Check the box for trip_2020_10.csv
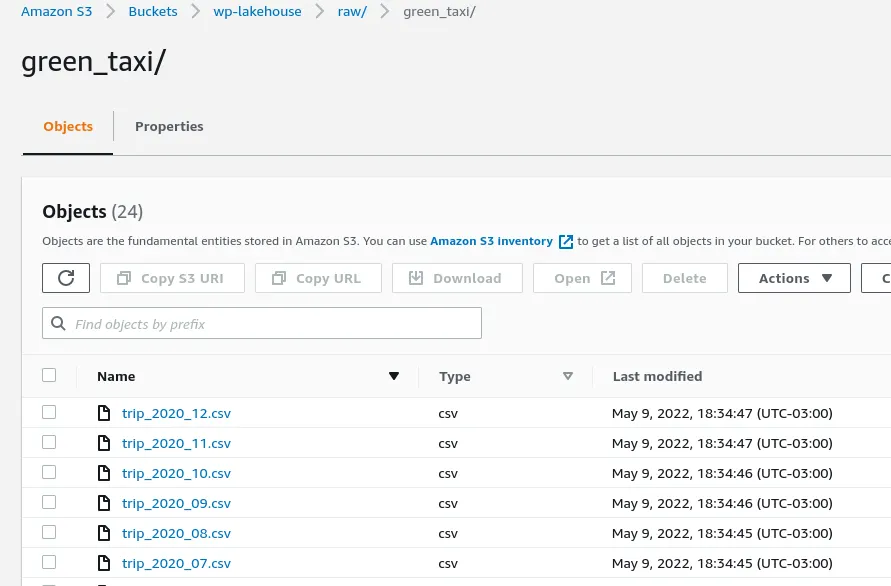 click(49, 472)
